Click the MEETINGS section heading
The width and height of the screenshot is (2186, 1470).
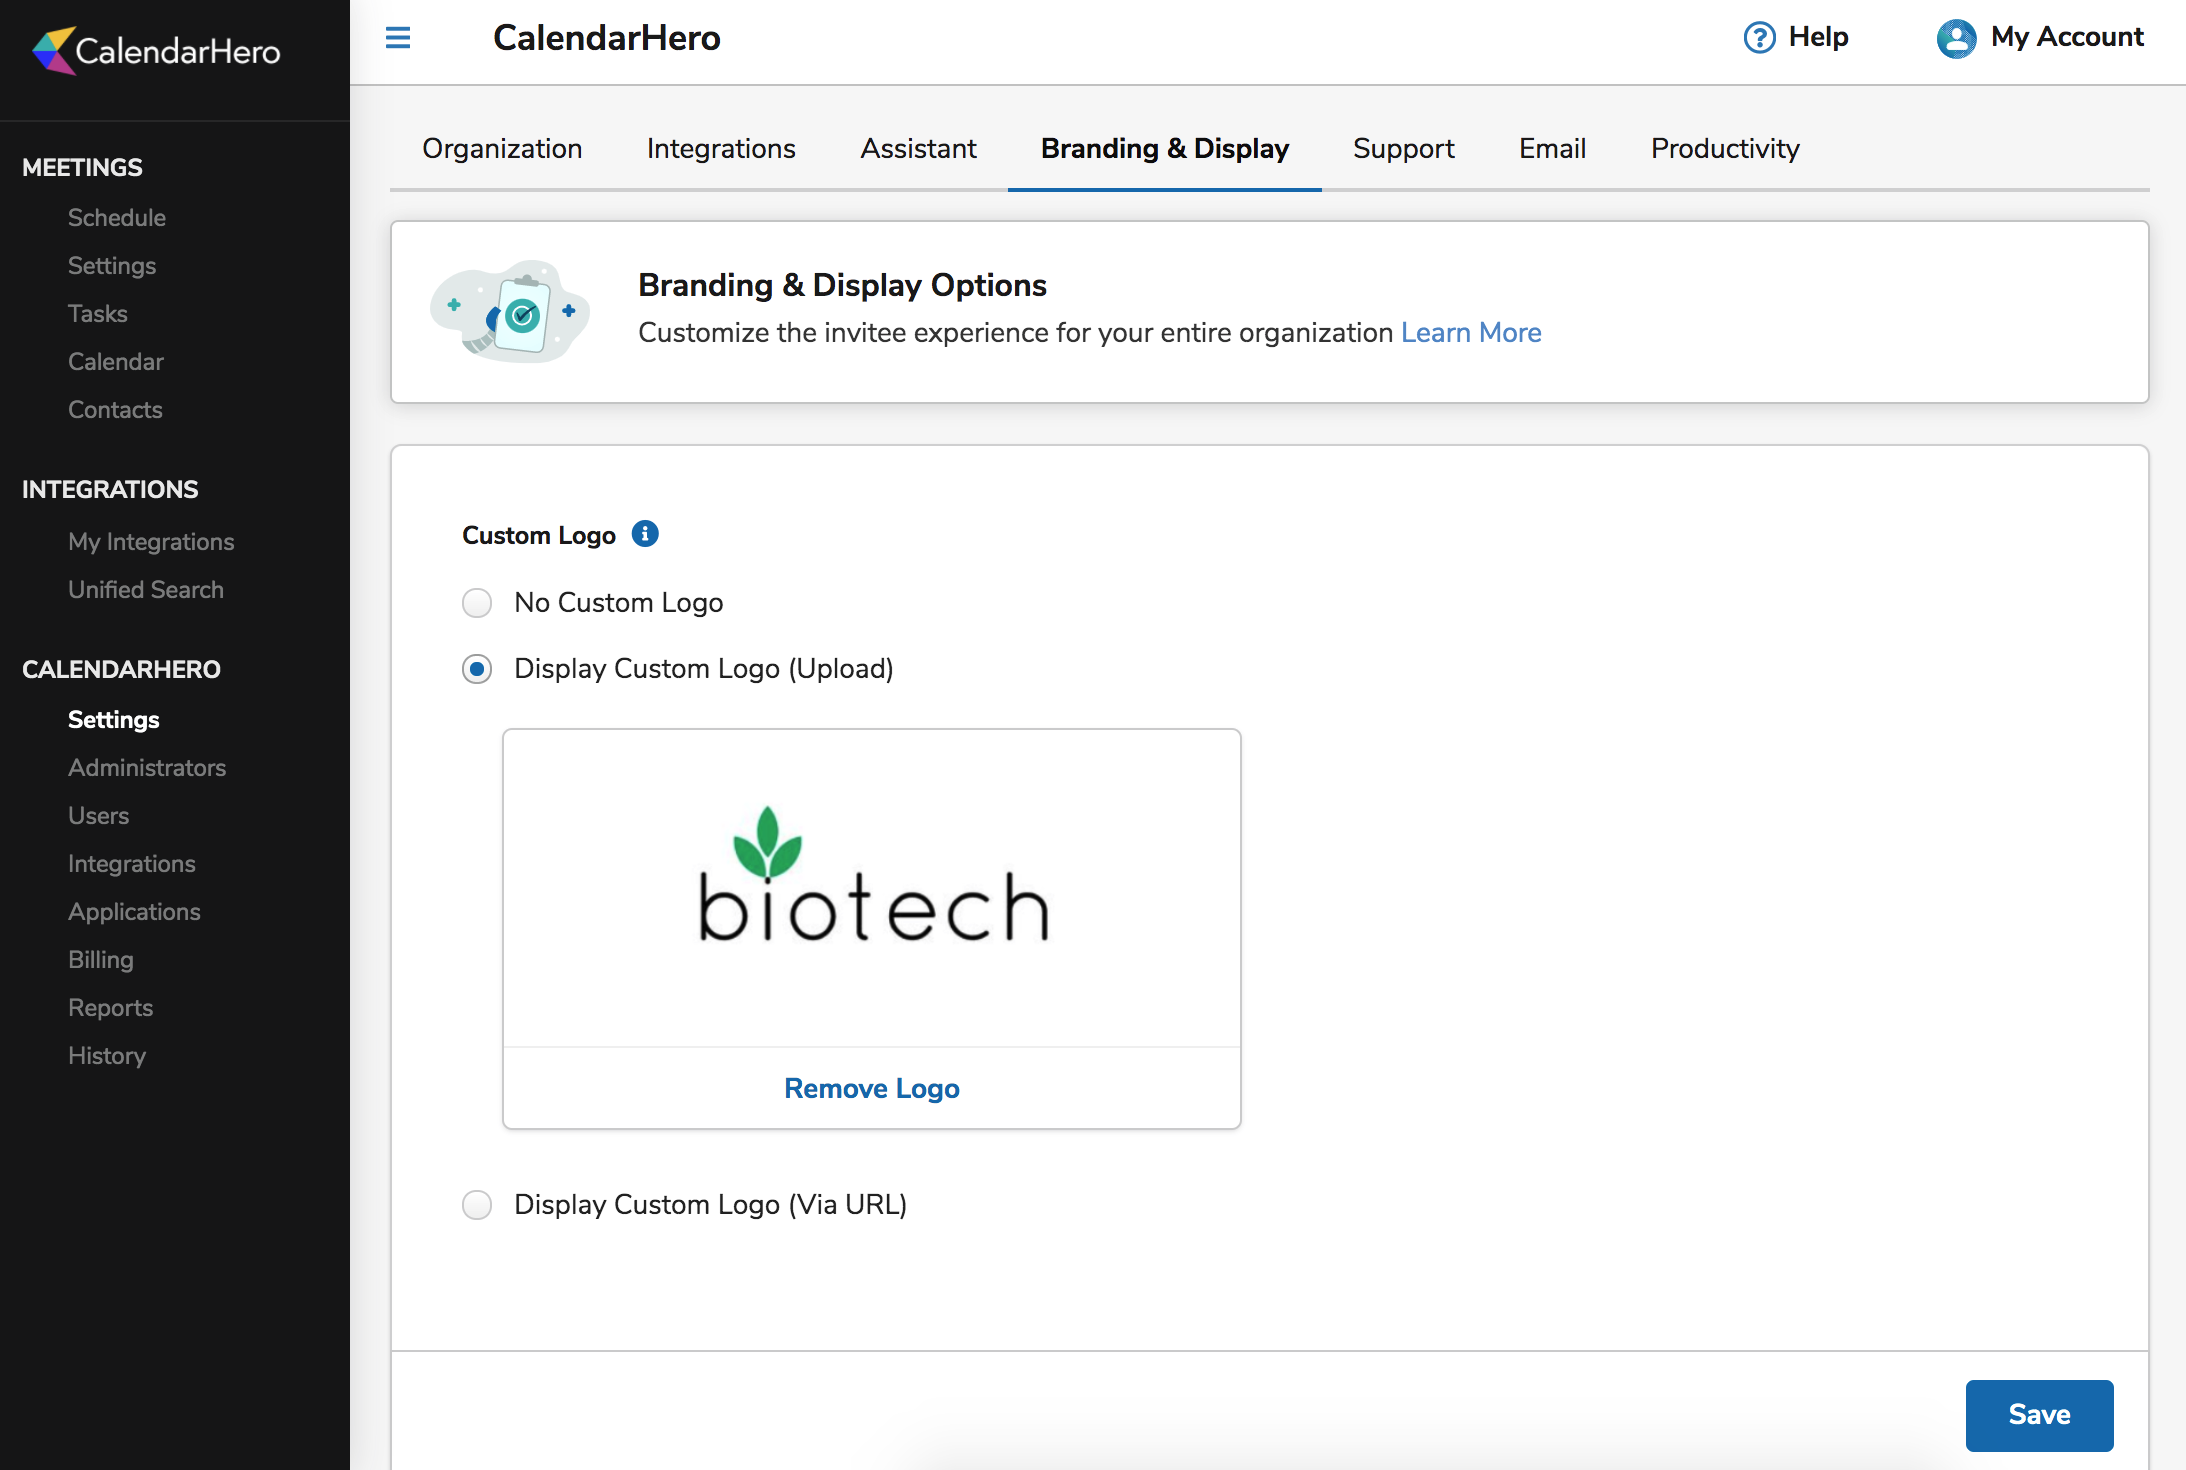(x=82, y=167)
